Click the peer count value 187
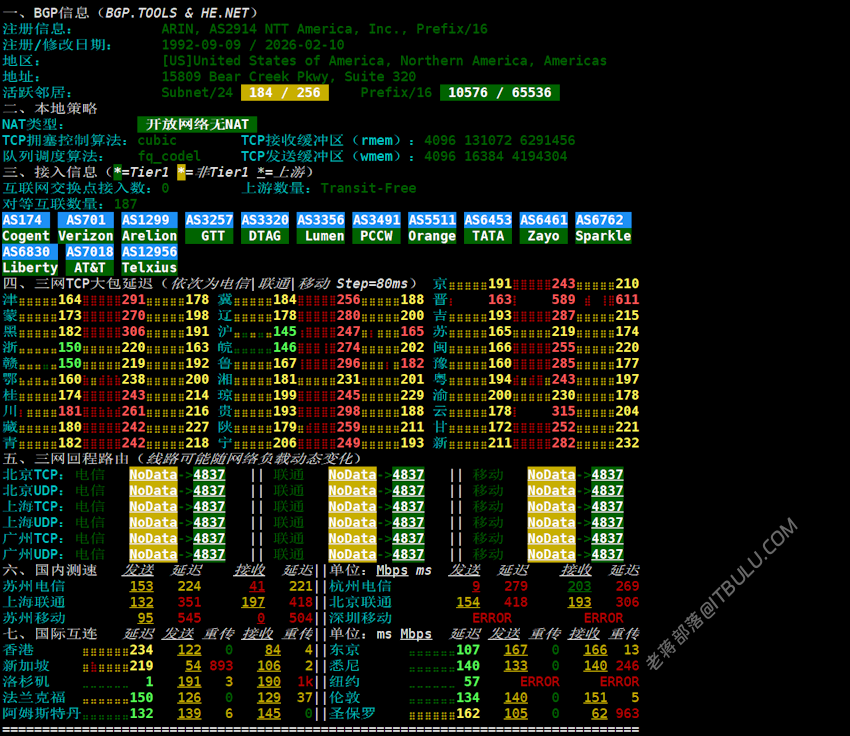The height and width of the screenshot is (736, 850). [x=126, y=204]
